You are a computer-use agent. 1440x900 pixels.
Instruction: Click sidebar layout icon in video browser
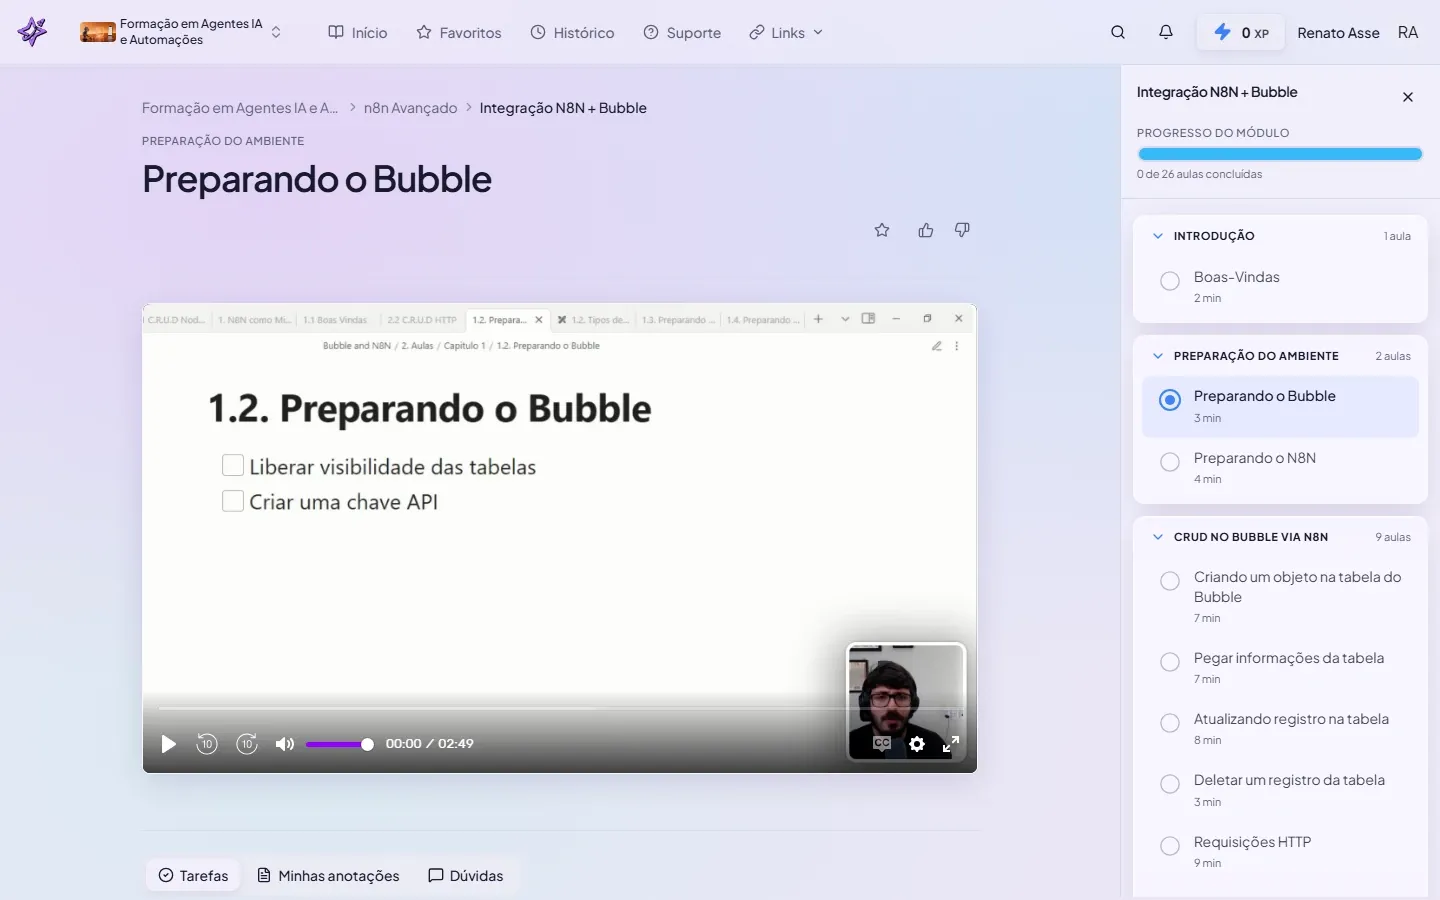(868, 319)
